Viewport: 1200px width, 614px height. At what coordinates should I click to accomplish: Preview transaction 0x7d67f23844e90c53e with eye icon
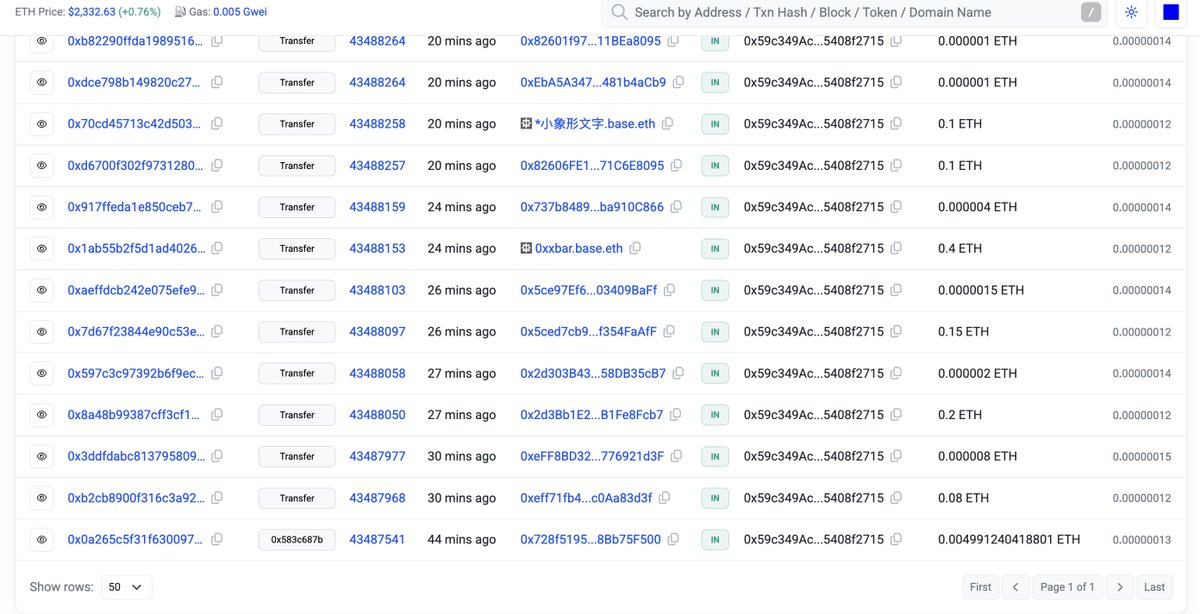coord(41,331)
